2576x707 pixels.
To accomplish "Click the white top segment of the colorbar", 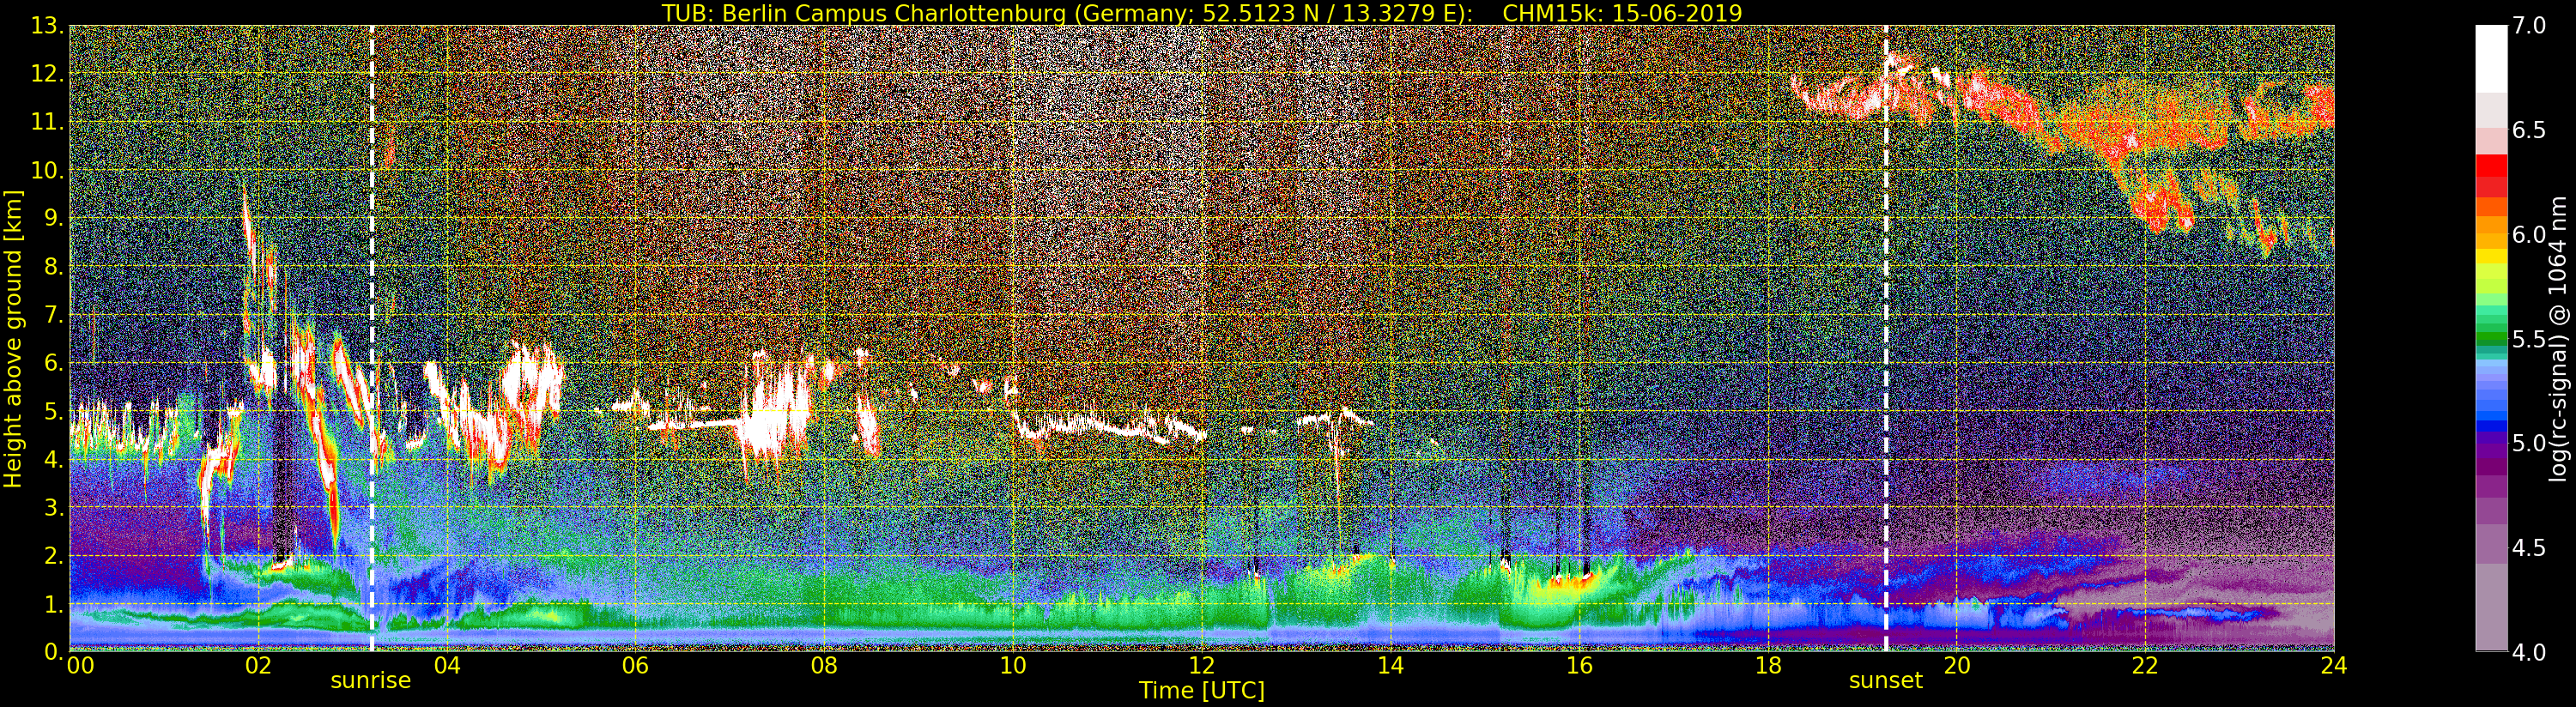I will pyautogui.click(x=2491, y=58).
